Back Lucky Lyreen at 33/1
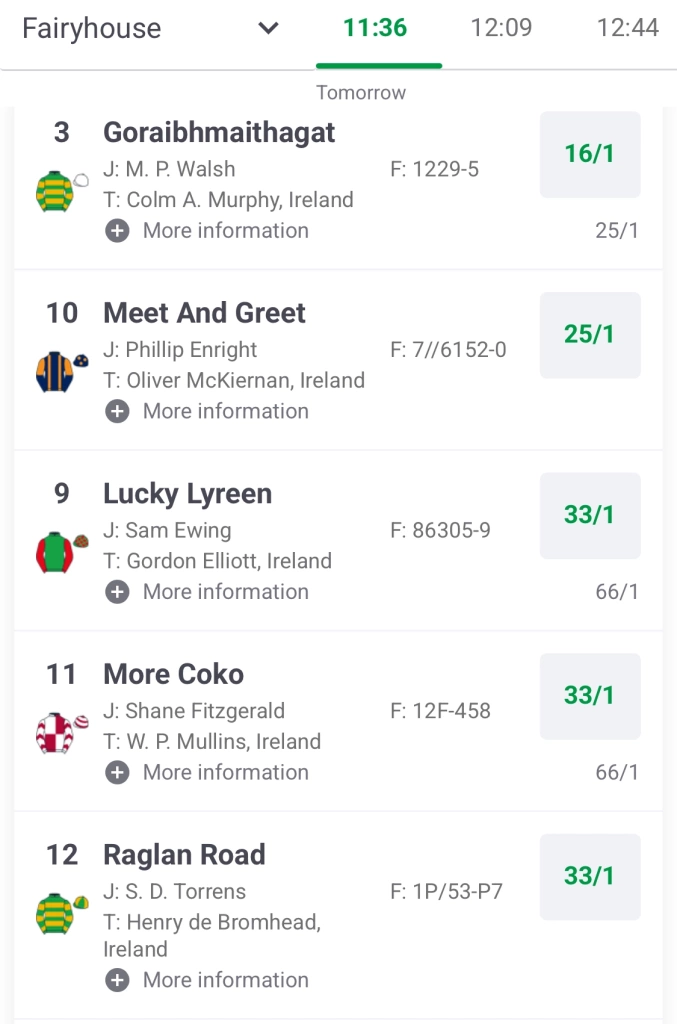Viewport: 677px width, 1024px height. pos(590,515)
